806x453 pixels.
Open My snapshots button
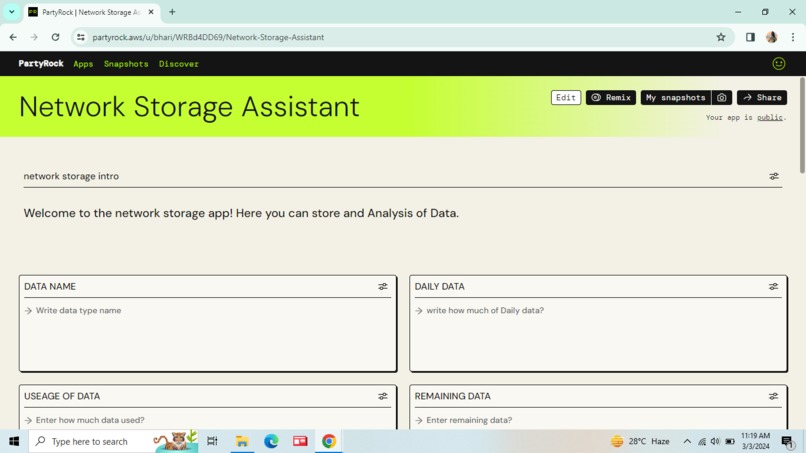pyautogui.click(x=675, y=98)
